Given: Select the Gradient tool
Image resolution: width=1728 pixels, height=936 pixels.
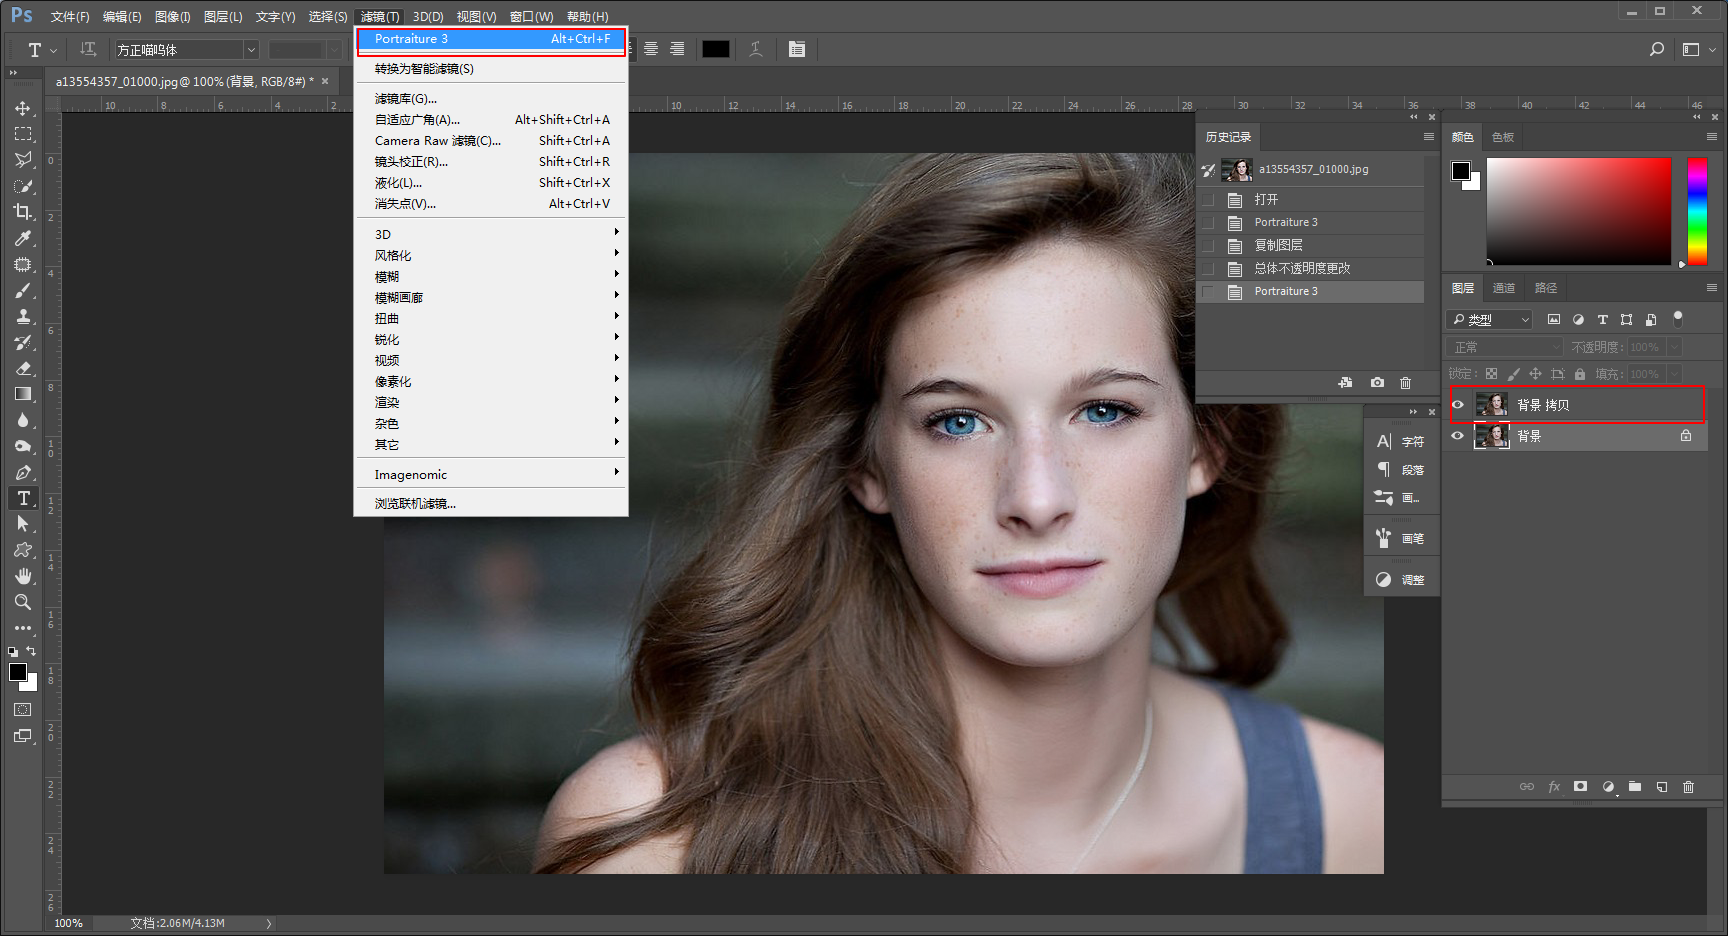Looking at the screenshot, I should pos(23,394).
